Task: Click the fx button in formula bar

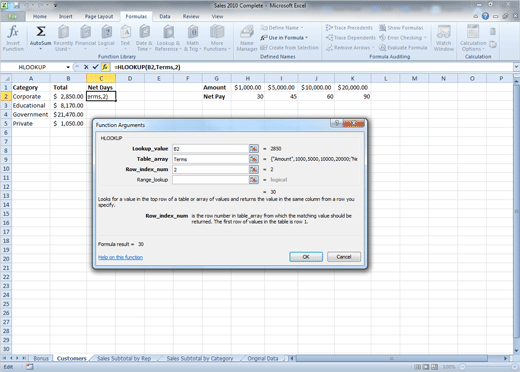Action: (x=105, y=67)
